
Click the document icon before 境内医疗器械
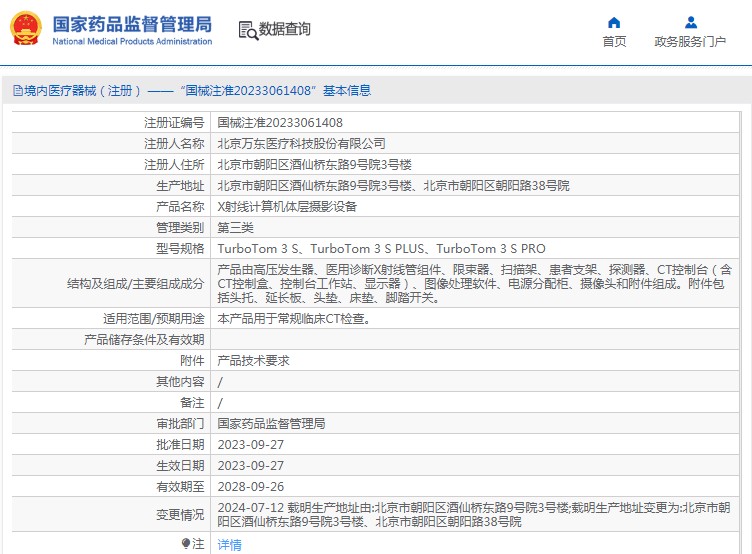[x=17, y=91]
